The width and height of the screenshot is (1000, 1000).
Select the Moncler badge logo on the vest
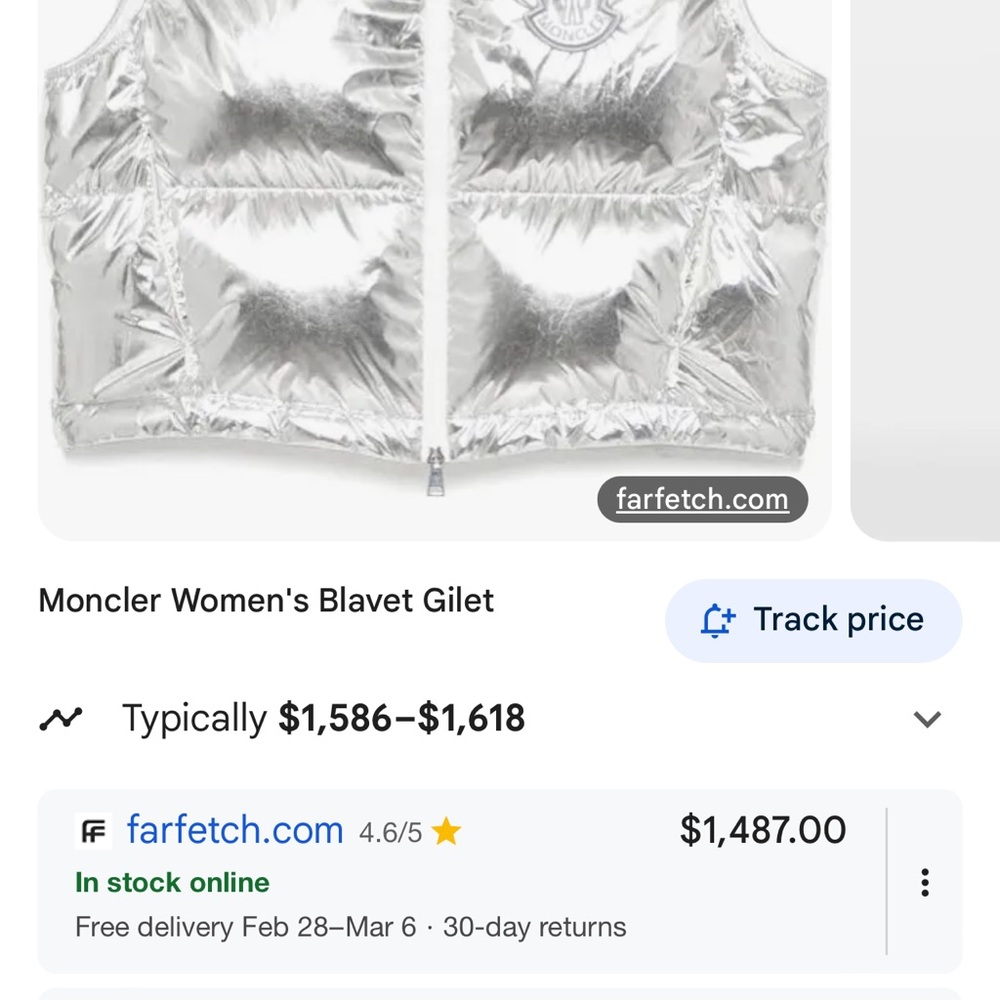570,20
